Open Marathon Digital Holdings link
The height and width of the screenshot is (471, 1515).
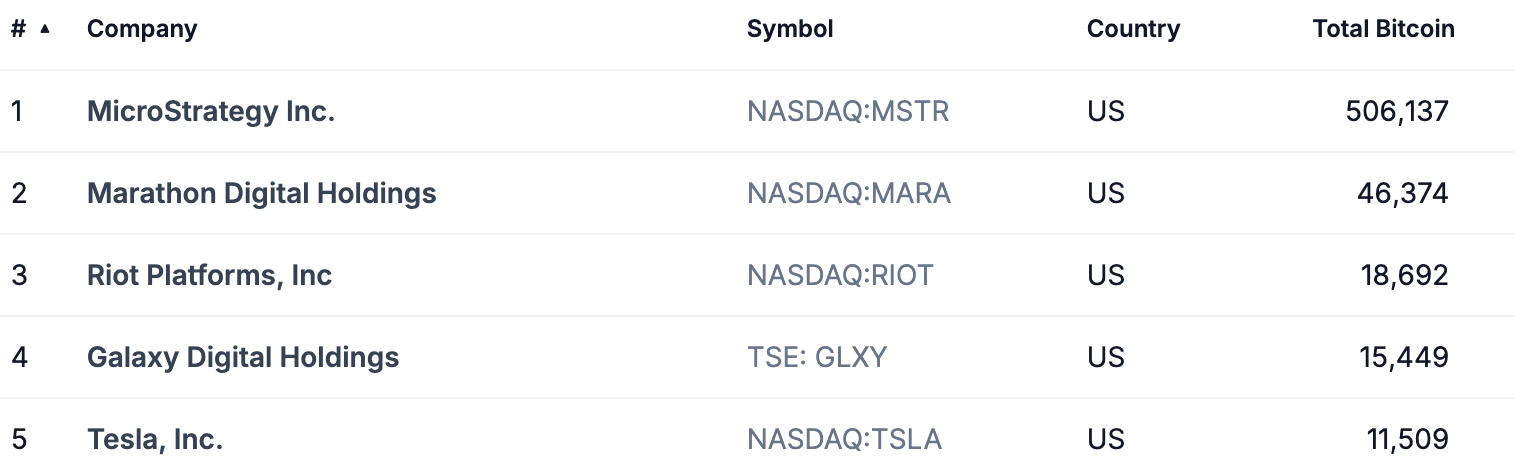262,193
